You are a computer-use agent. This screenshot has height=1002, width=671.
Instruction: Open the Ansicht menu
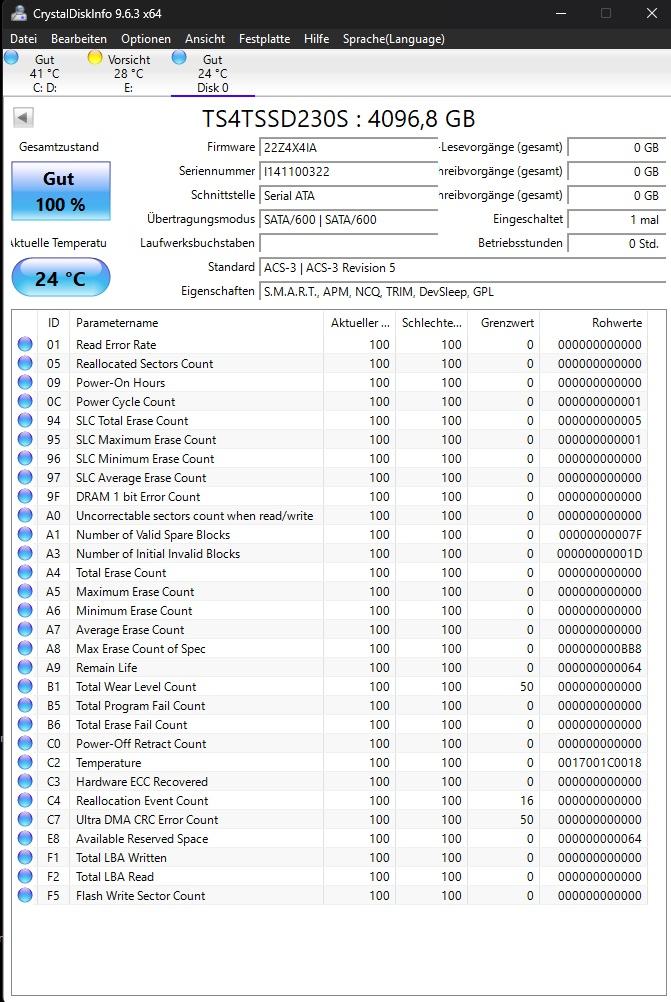tap(204, 39)
